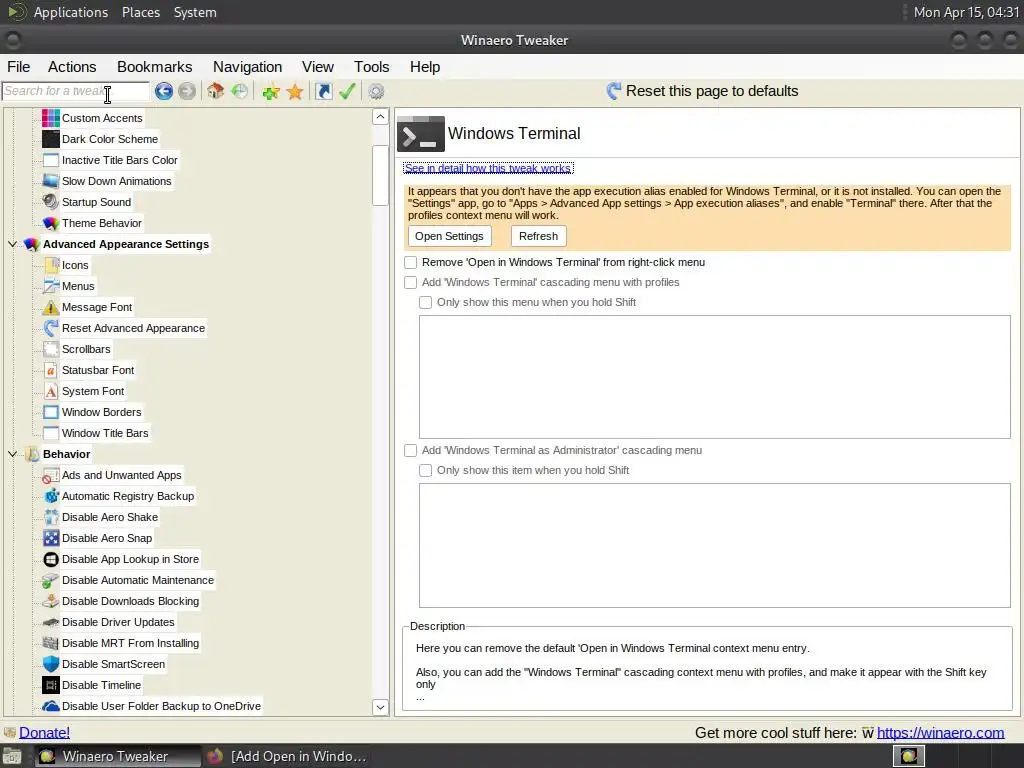The image size is (1024, 768).
Task: Click the System Font red A icon
Action: pos(51,391)
